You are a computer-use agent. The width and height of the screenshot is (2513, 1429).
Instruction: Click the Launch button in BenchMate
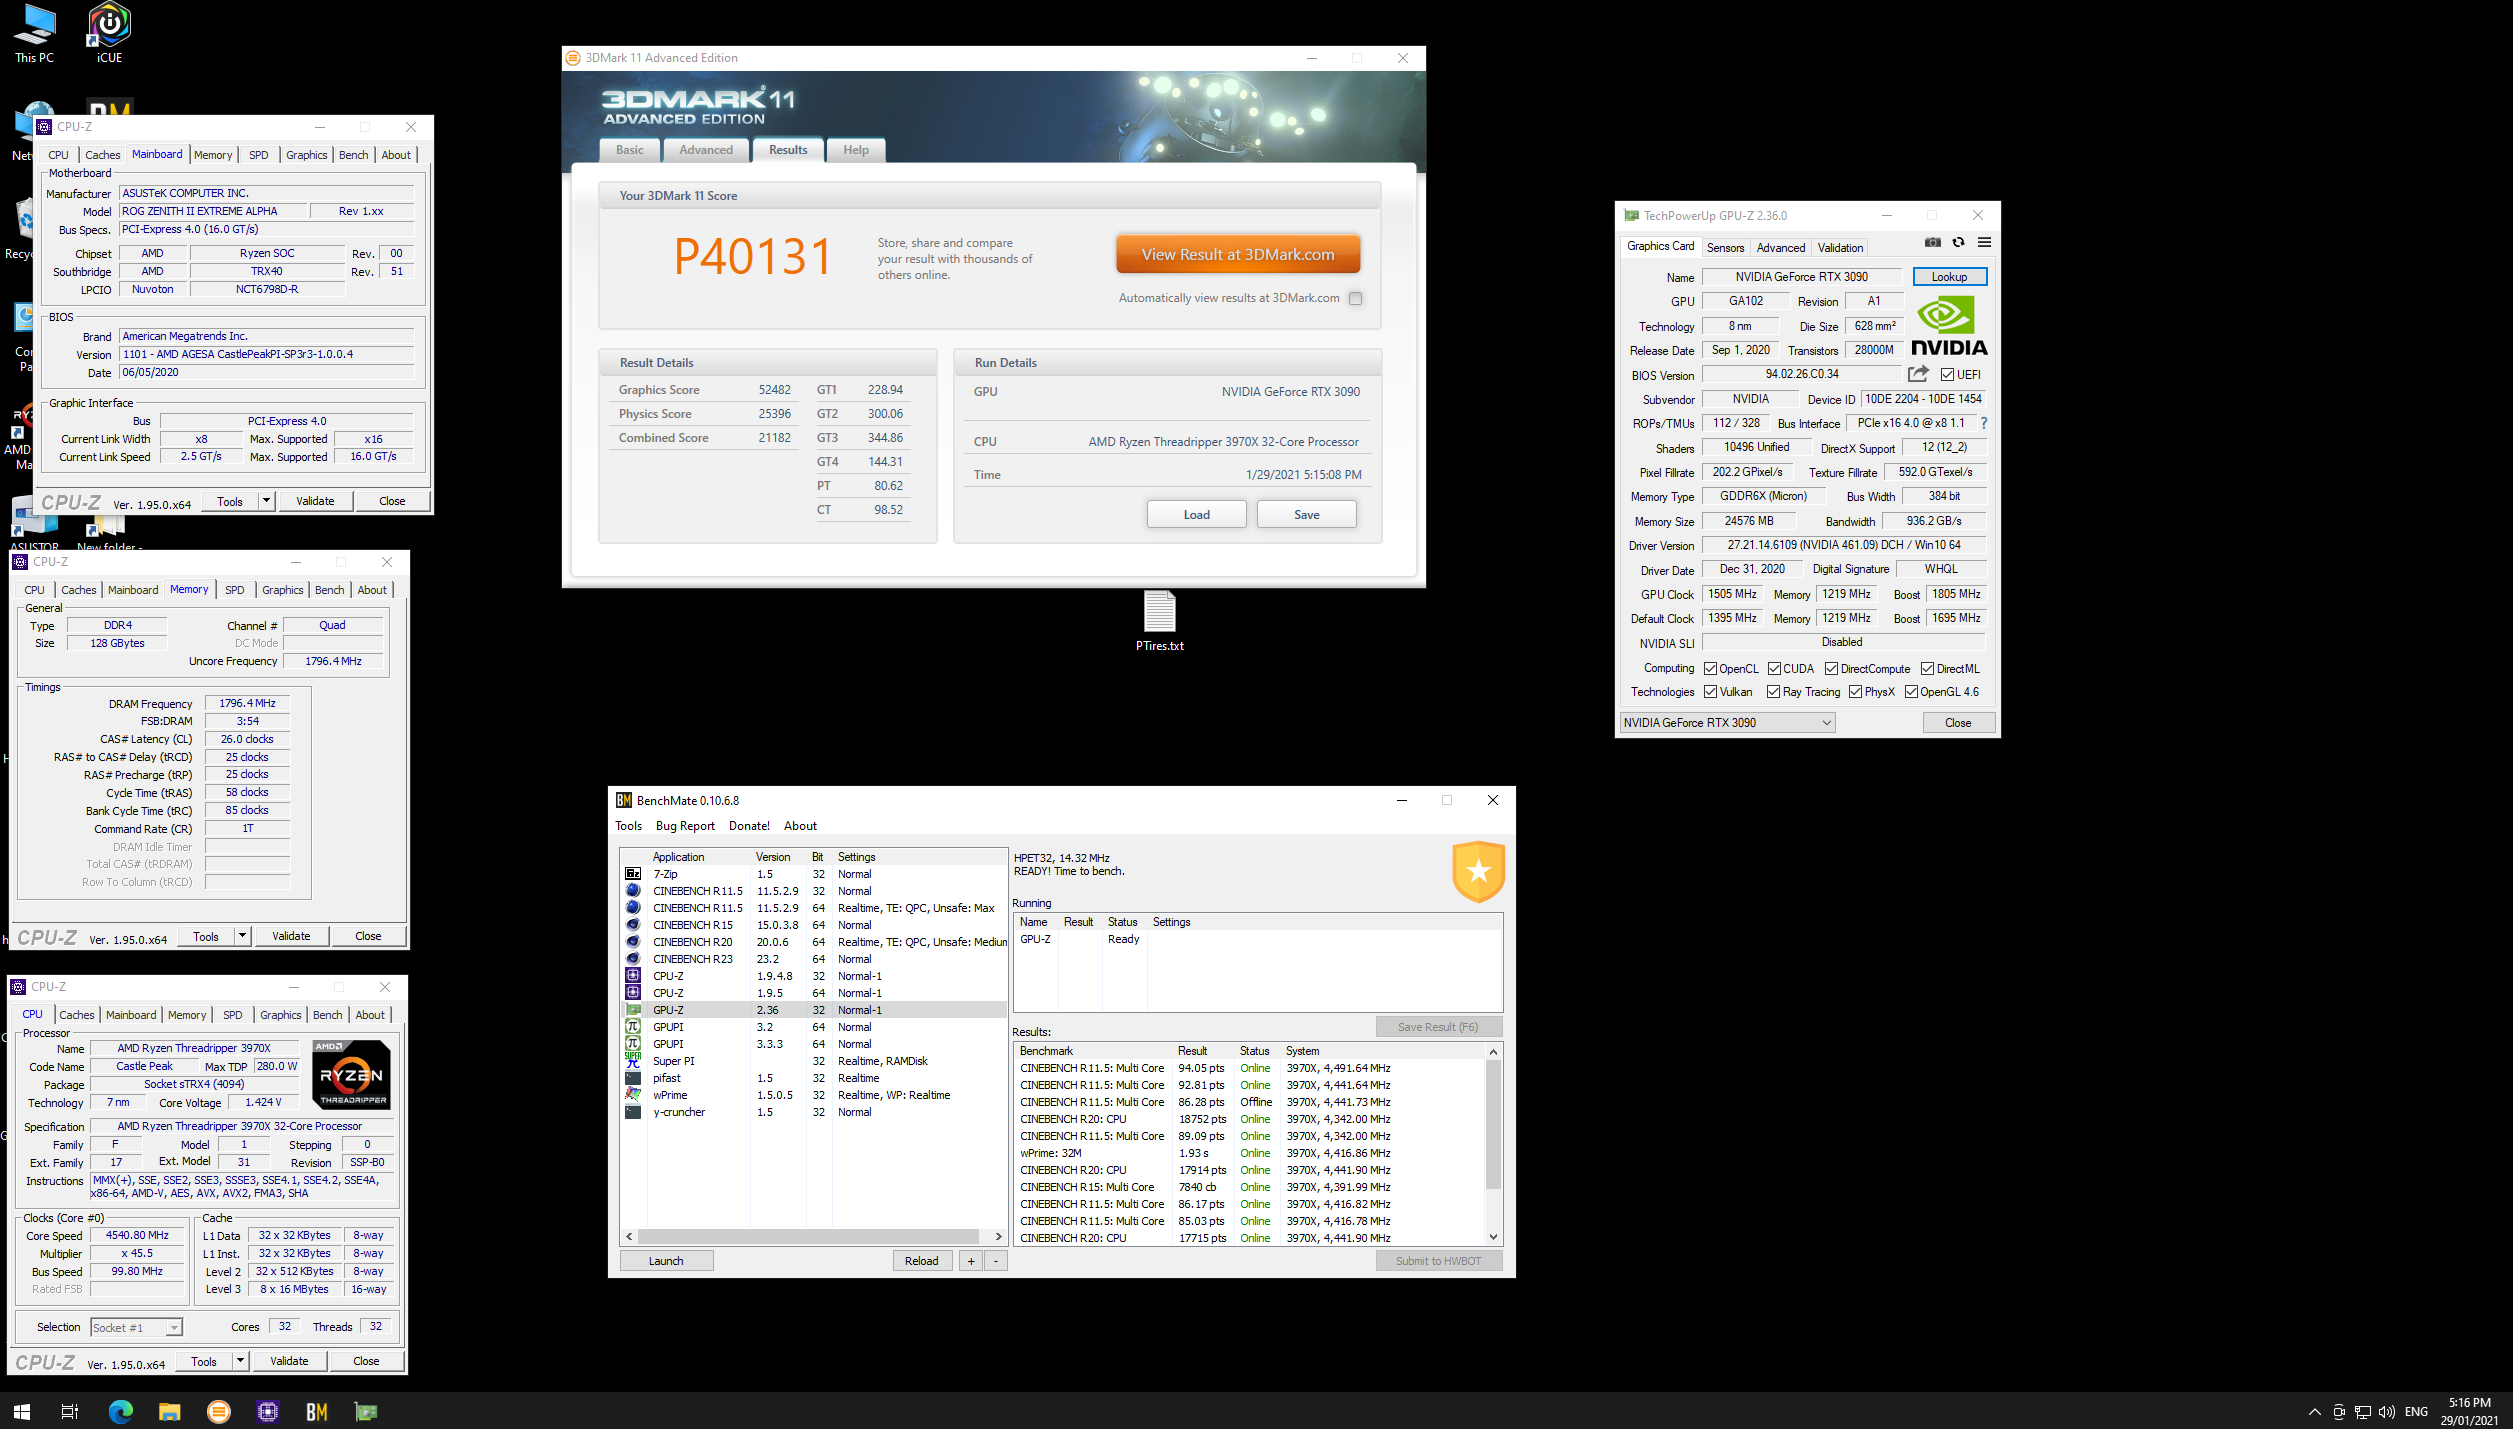(x=666, y=1261)
